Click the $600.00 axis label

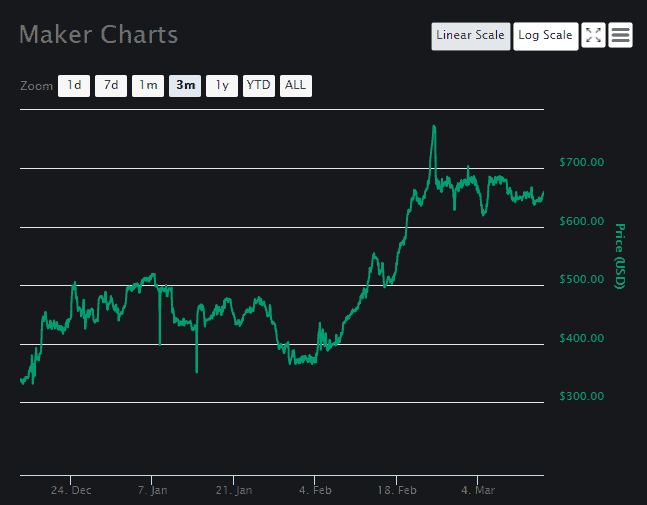click(581, 221)
